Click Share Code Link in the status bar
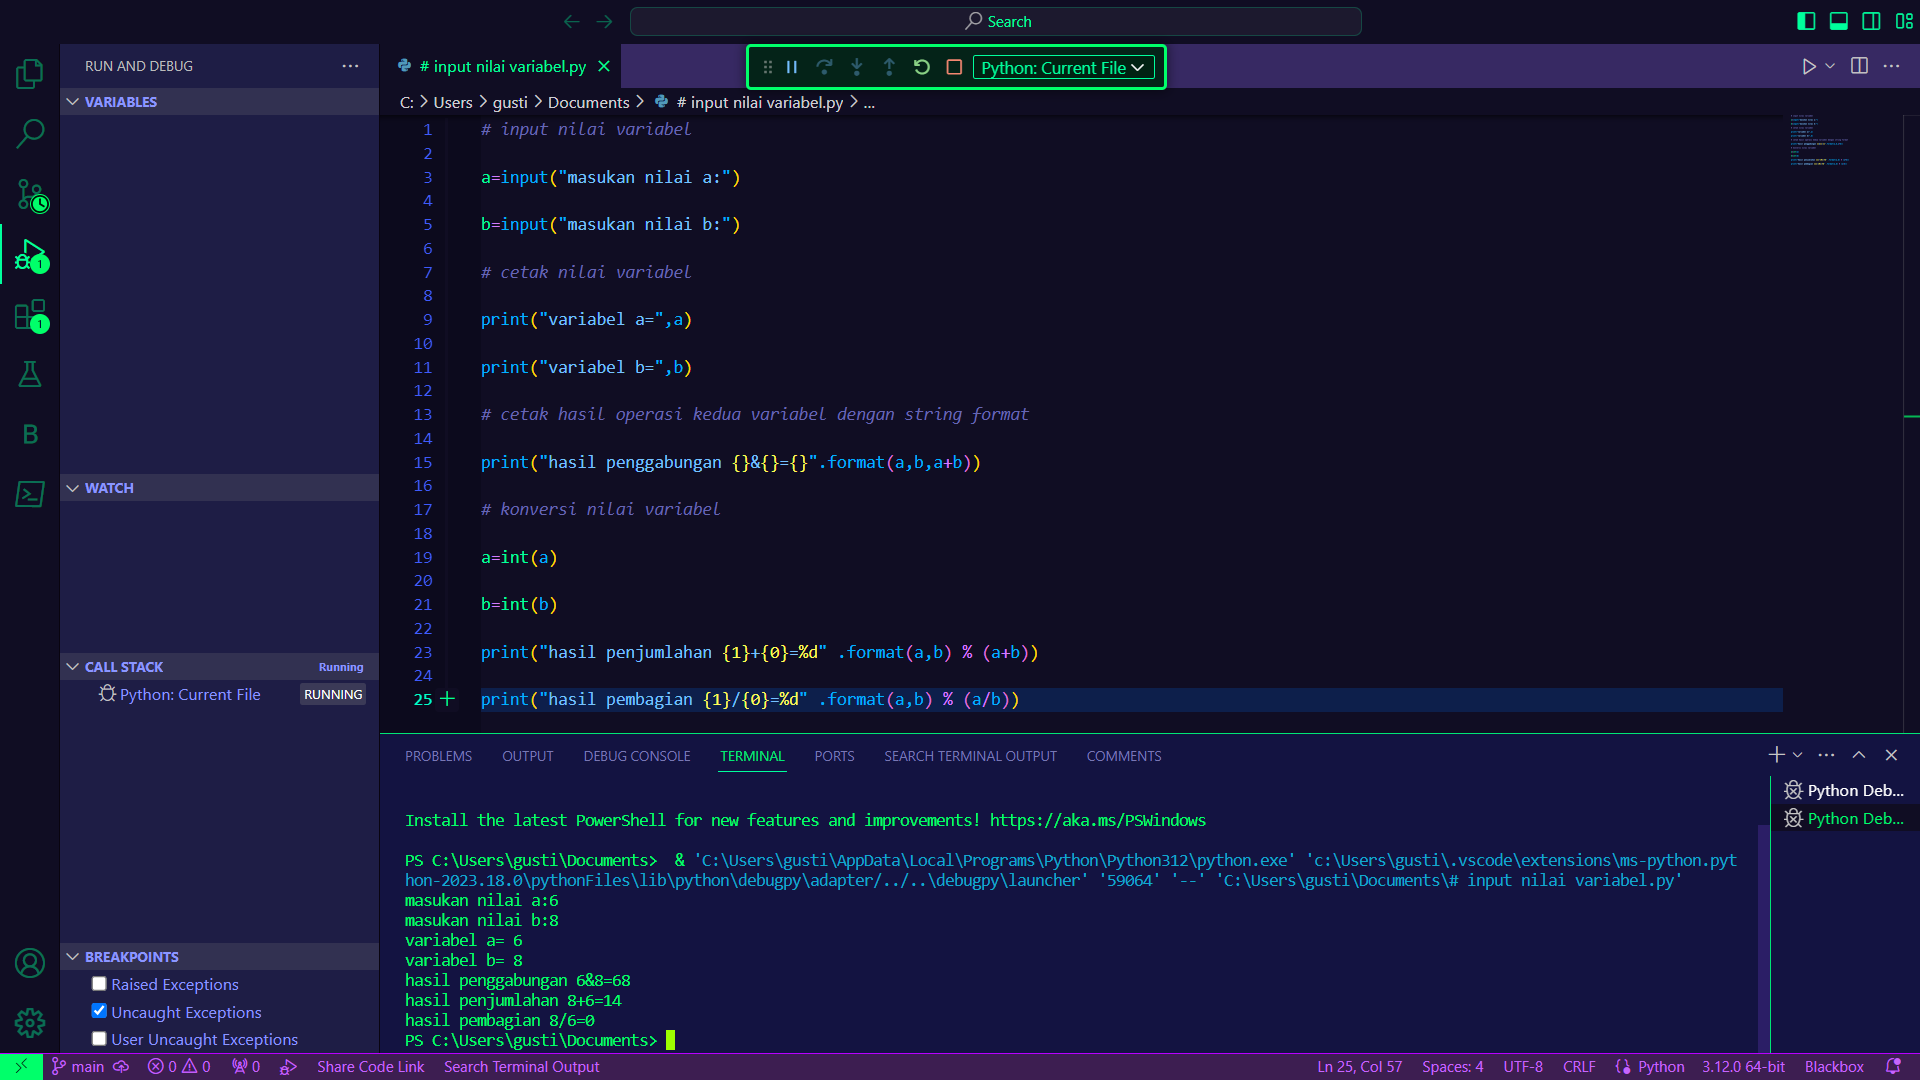Viewport: 1920px width, 1080px height. point(370,1066)
